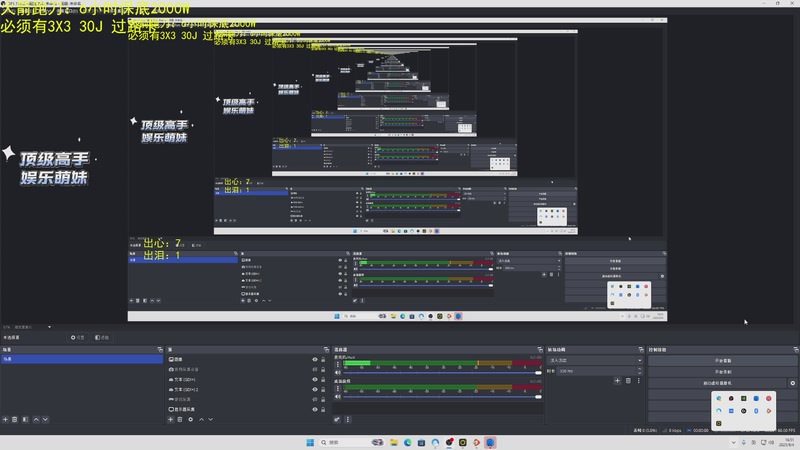Viewport: 800px width, 450px height.
Task: Open File Explorer from the taskbar
Action: coord(394,442)
